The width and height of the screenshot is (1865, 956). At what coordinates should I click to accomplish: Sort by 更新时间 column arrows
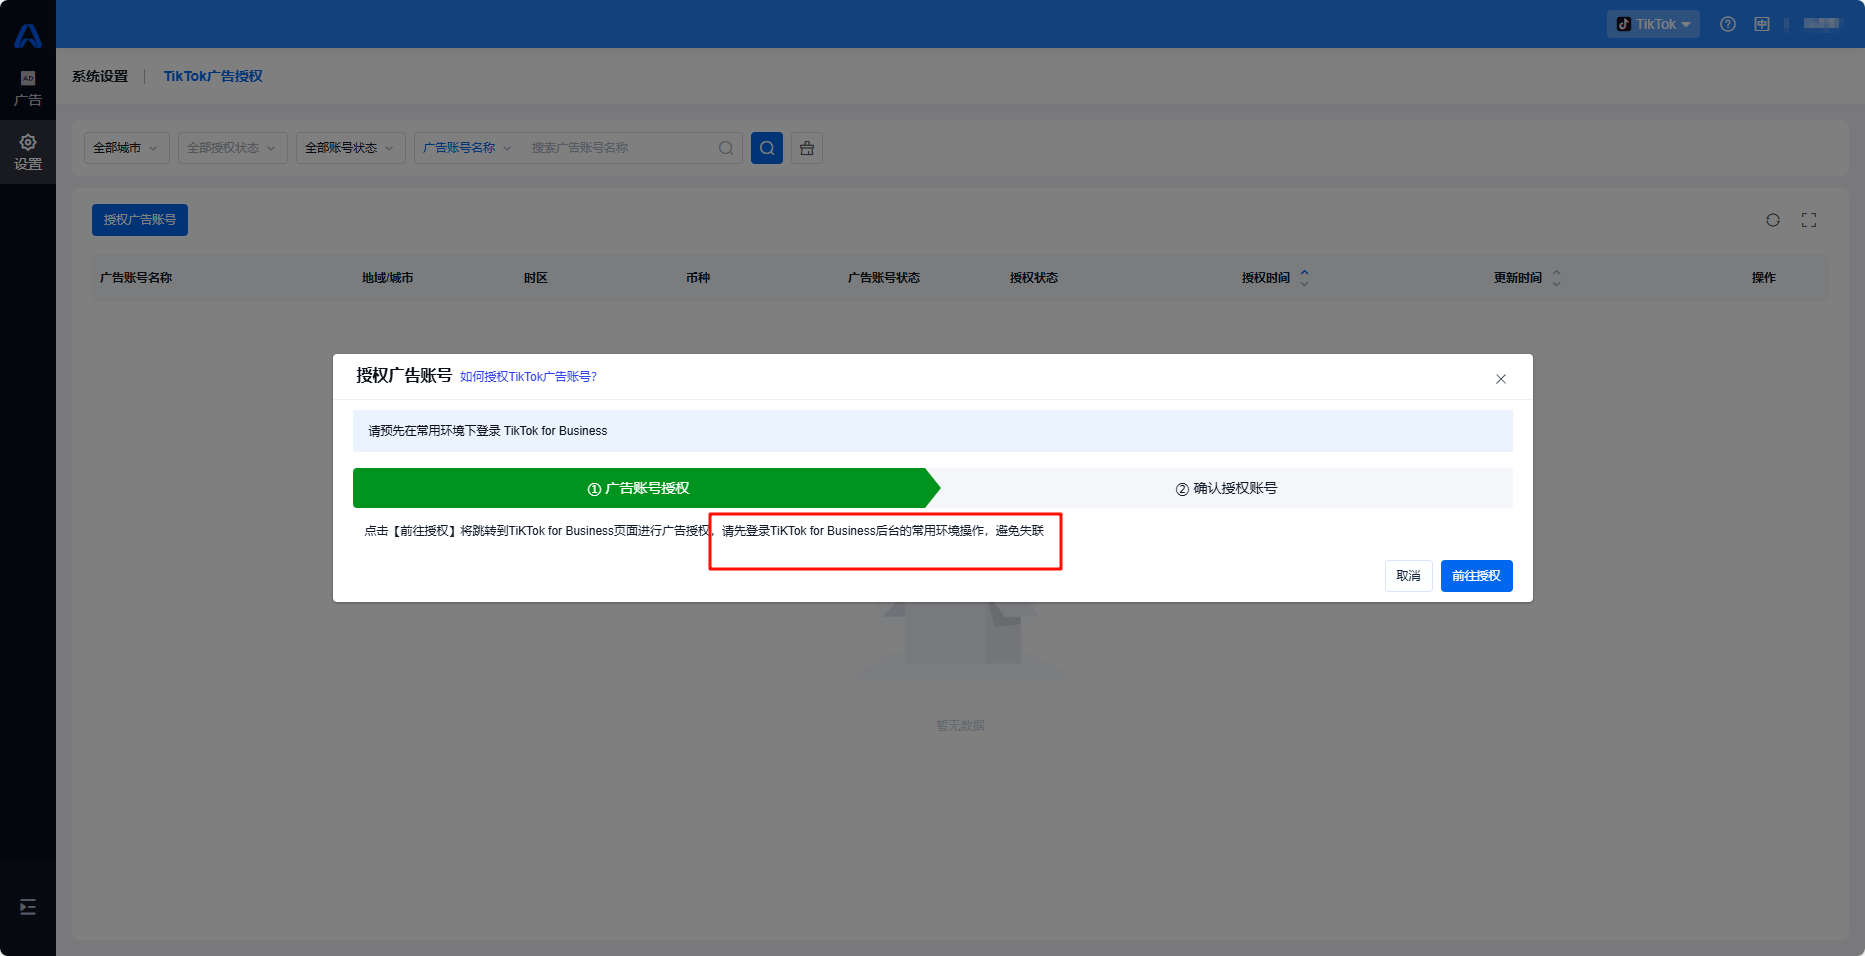1556,278
